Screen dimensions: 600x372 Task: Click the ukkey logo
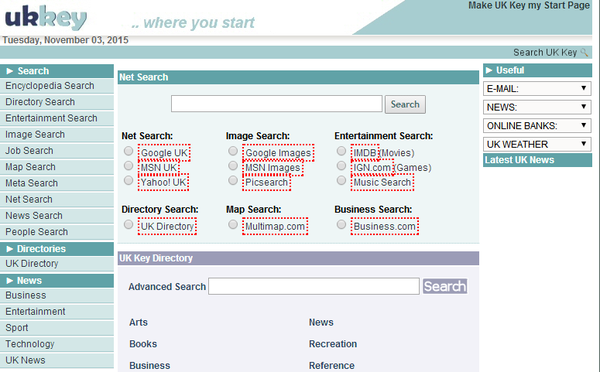46,18
